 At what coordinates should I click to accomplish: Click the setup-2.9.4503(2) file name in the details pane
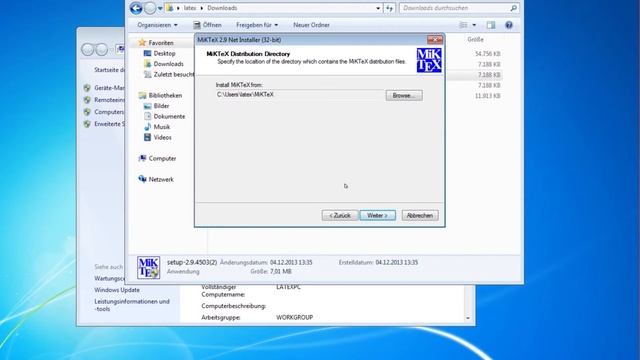192,262
